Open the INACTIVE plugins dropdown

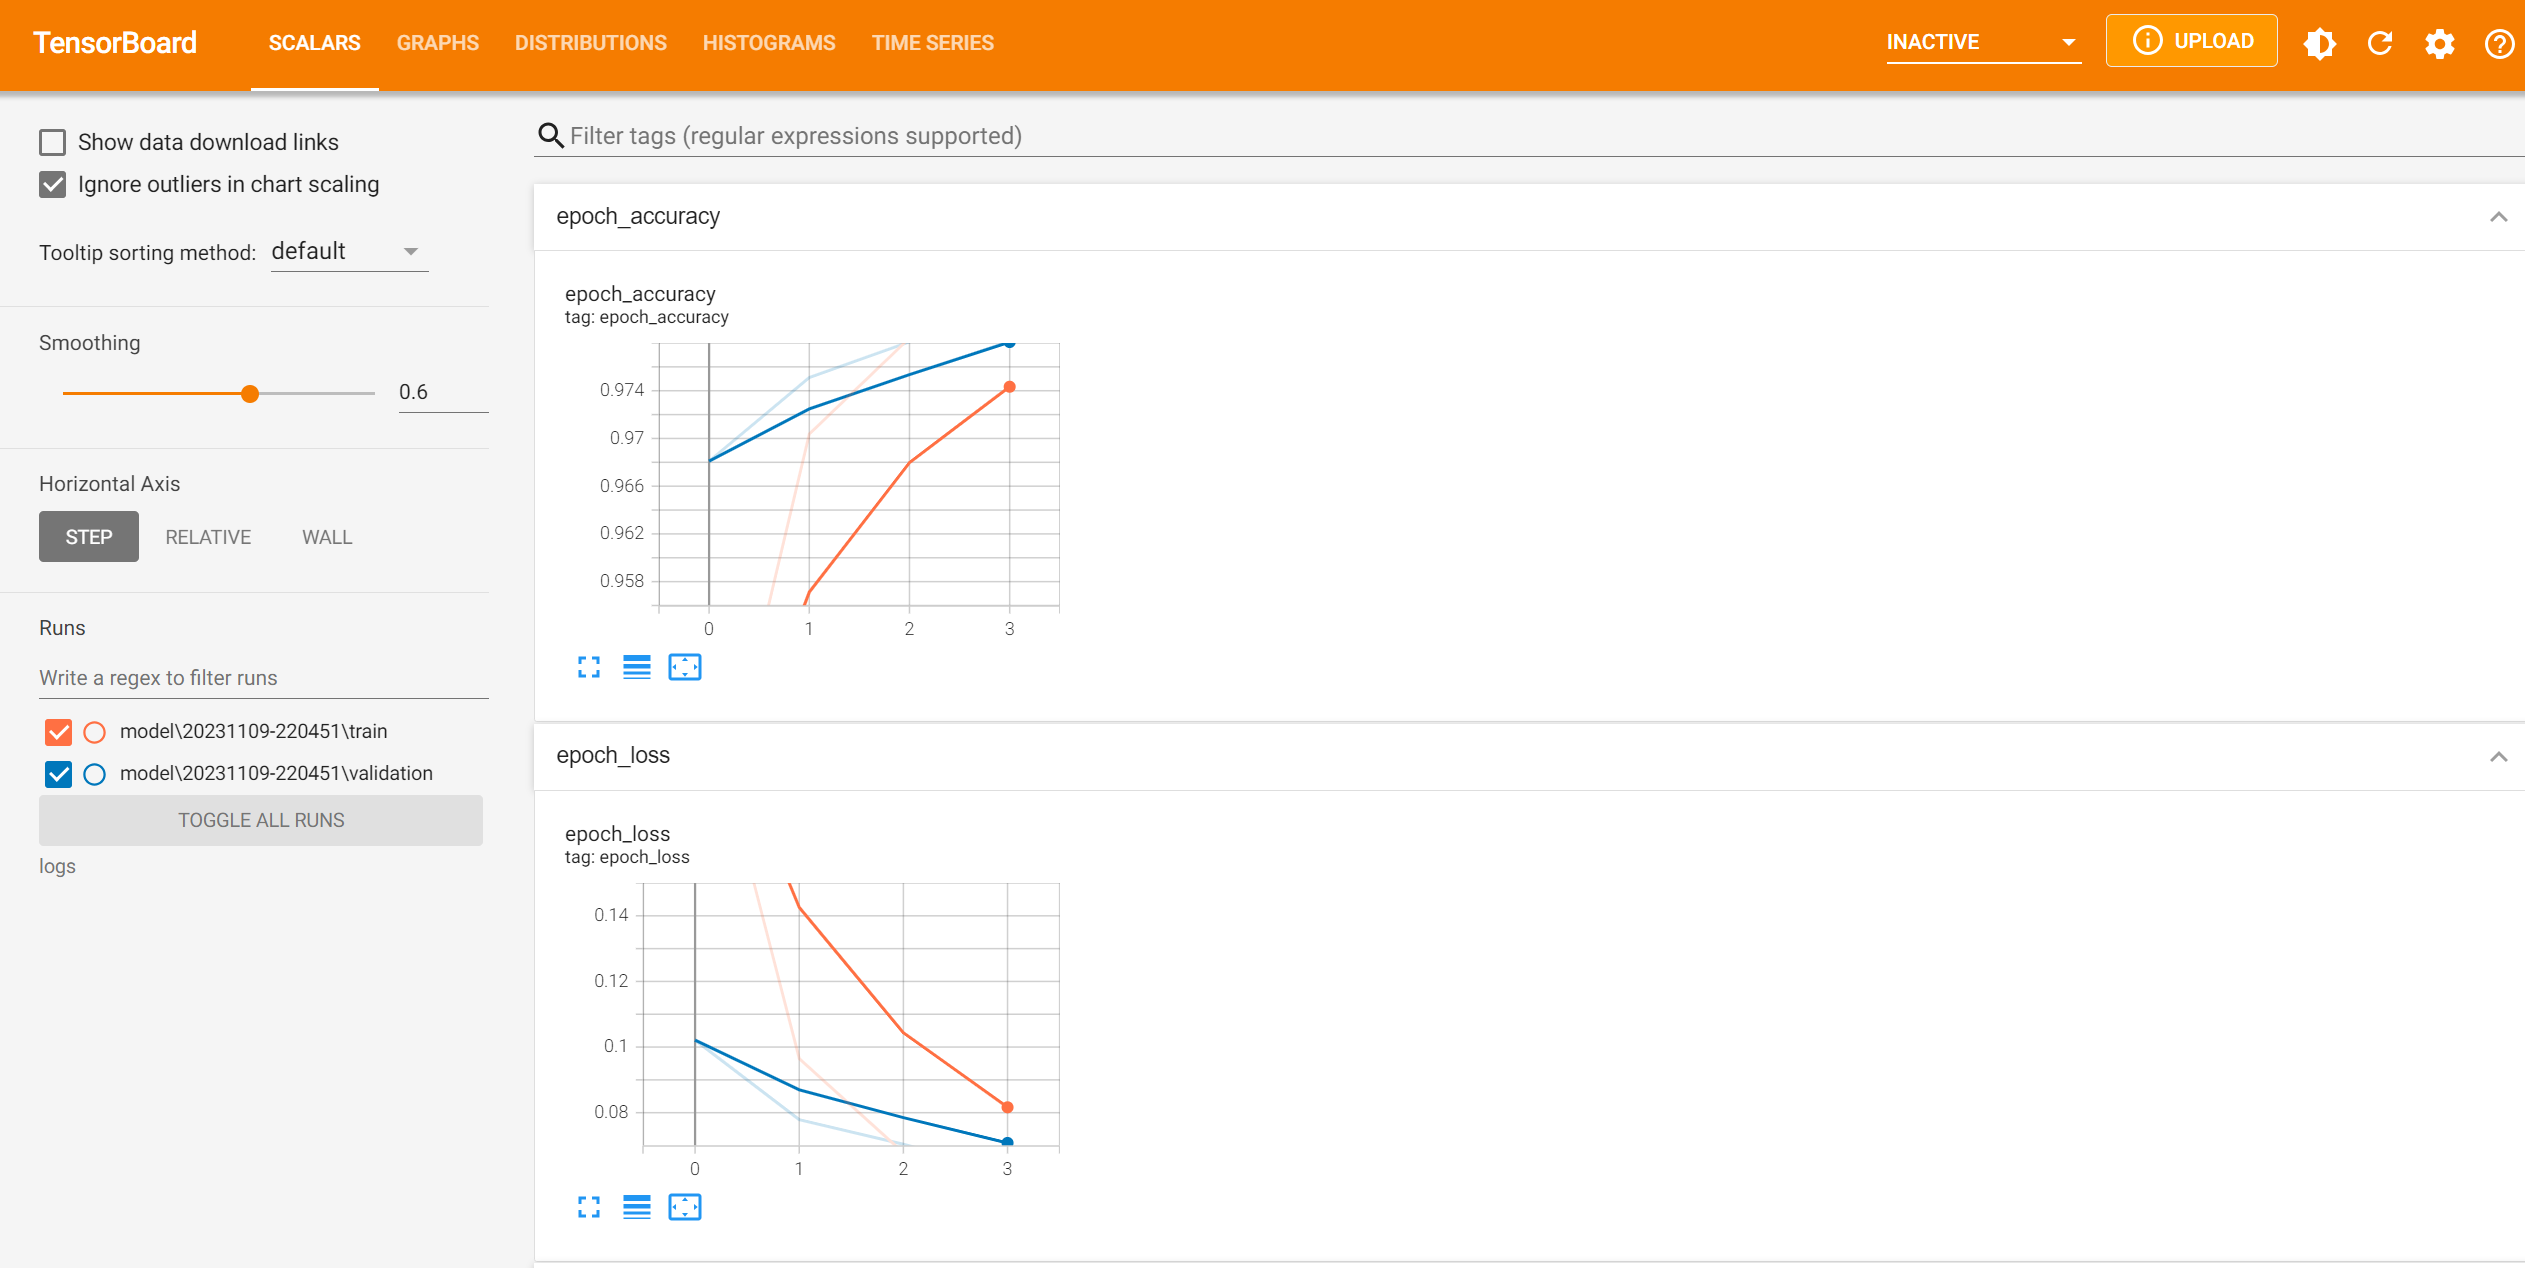(1982, 42)
